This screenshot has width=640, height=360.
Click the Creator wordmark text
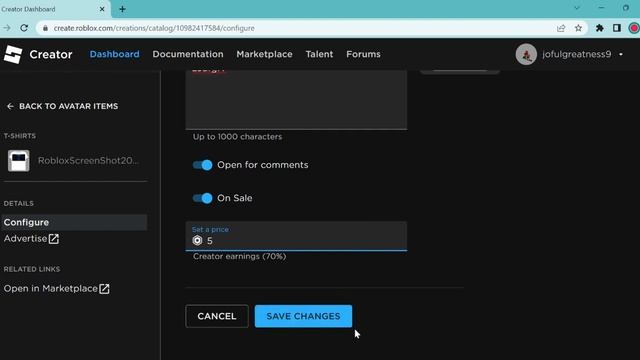click(51, 54)
